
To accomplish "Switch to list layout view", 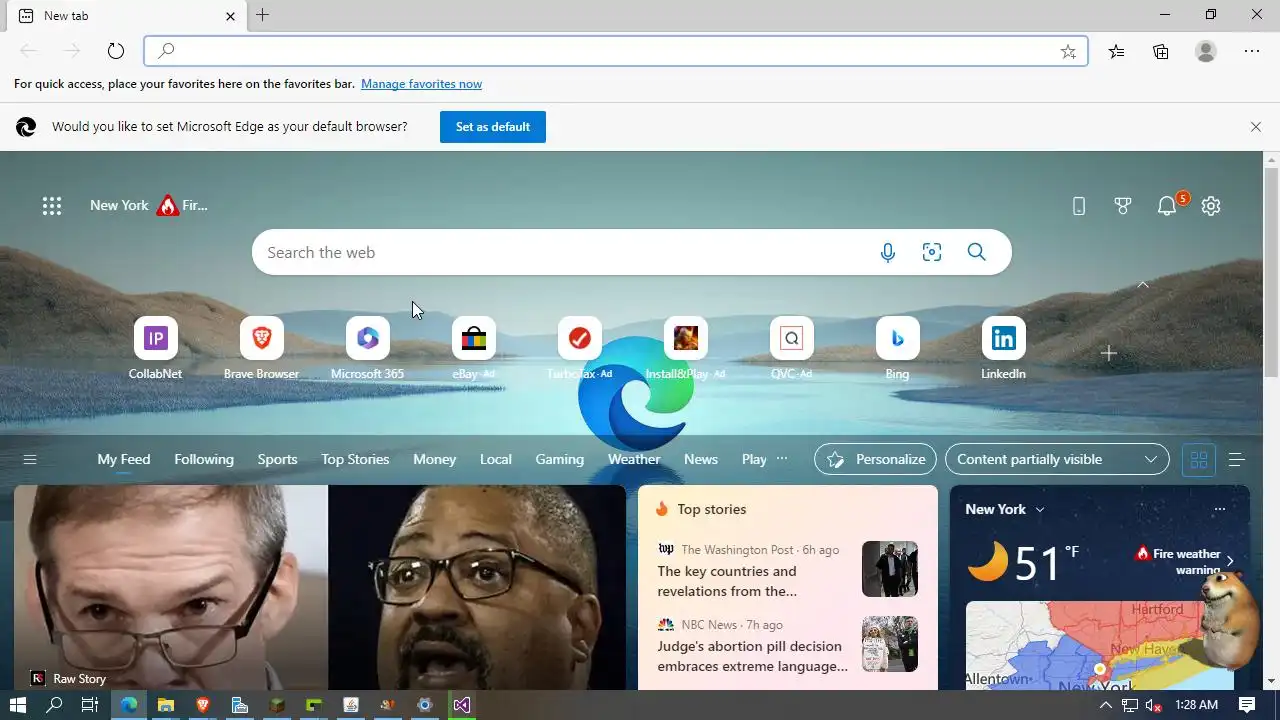I will click(x=1236, y=460).
